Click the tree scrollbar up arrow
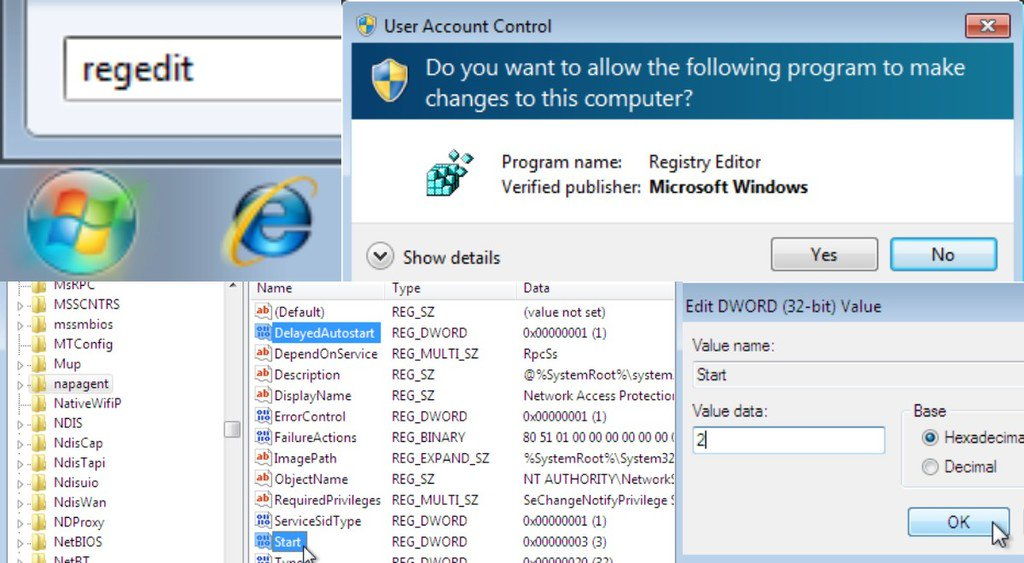Image resolution: width=1024 pixels, height=563 pixels. click(x=232, y=285)
